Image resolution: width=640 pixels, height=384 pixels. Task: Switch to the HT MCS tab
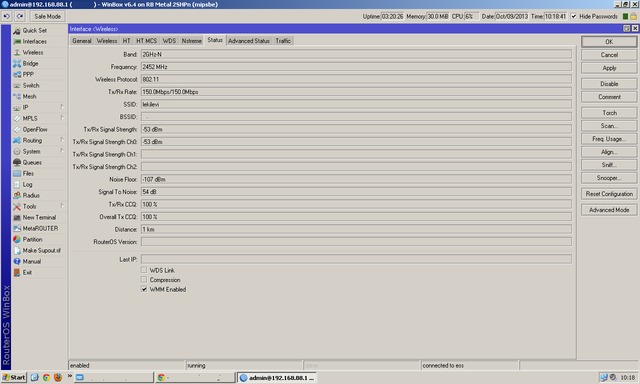[x=147, y=41]
